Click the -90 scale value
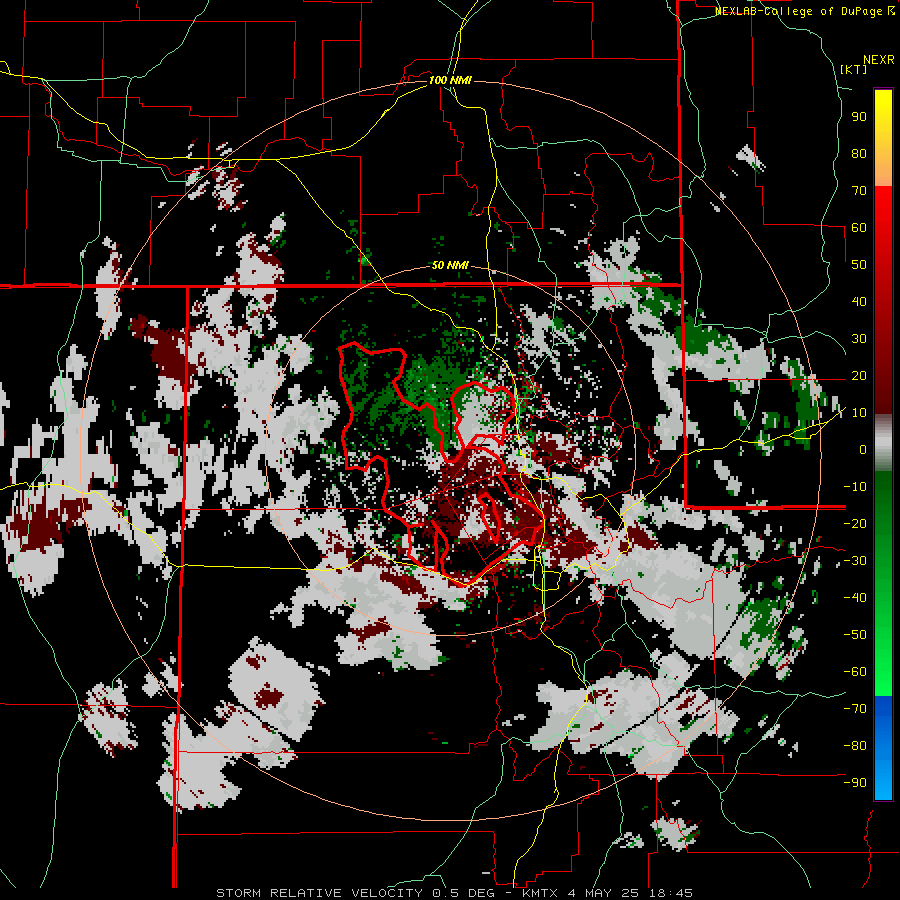This screenshot has width=900, height=900. [855, 783]
